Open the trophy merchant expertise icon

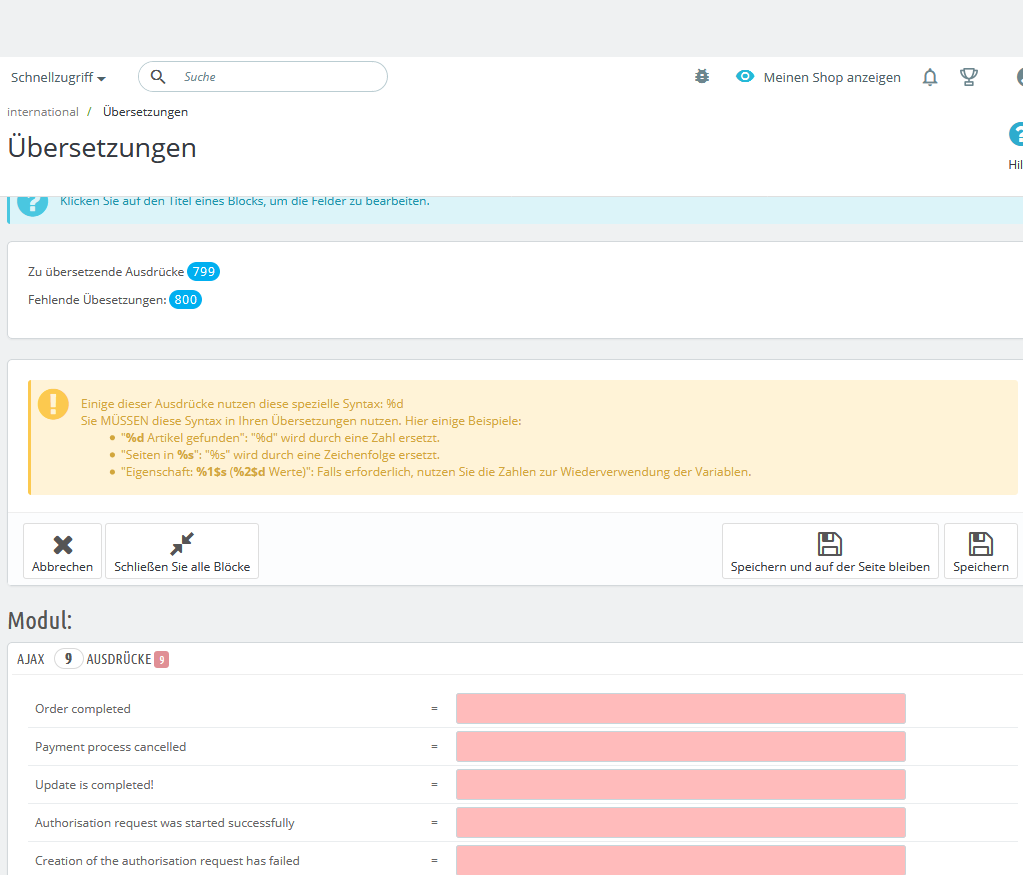969,77
